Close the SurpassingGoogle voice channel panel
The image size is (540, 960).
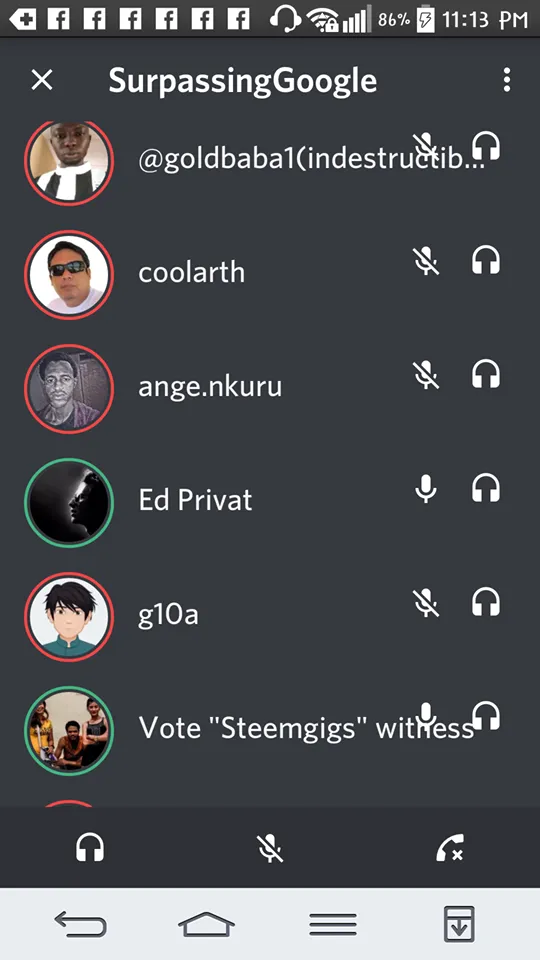click(x=42, y=80)
